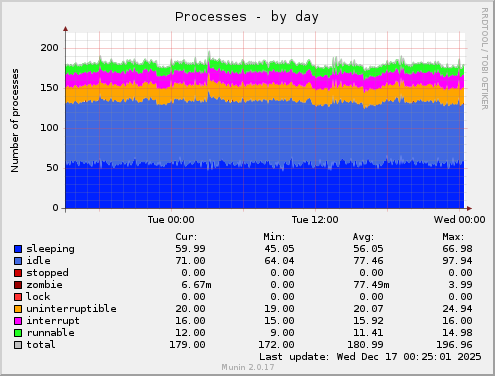Click the 50 y-axis tick label

52,168
